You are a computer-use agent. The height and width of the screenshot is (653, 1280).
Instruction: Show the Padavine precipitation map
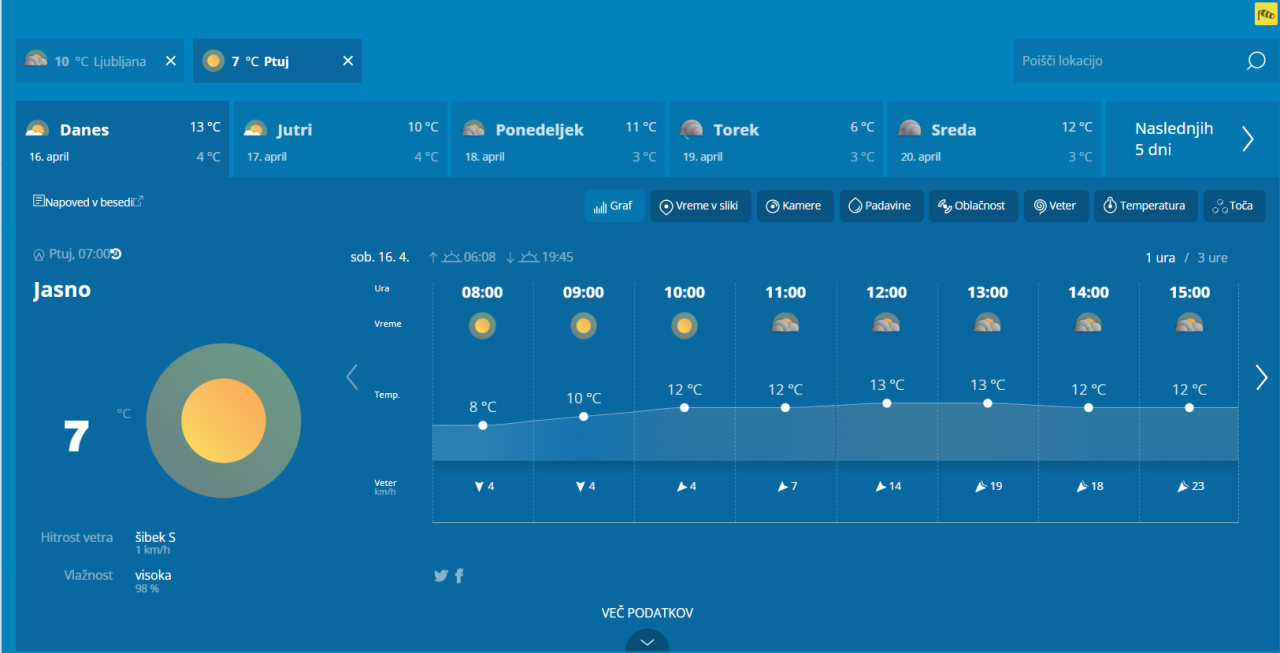(x=880, y=206)
